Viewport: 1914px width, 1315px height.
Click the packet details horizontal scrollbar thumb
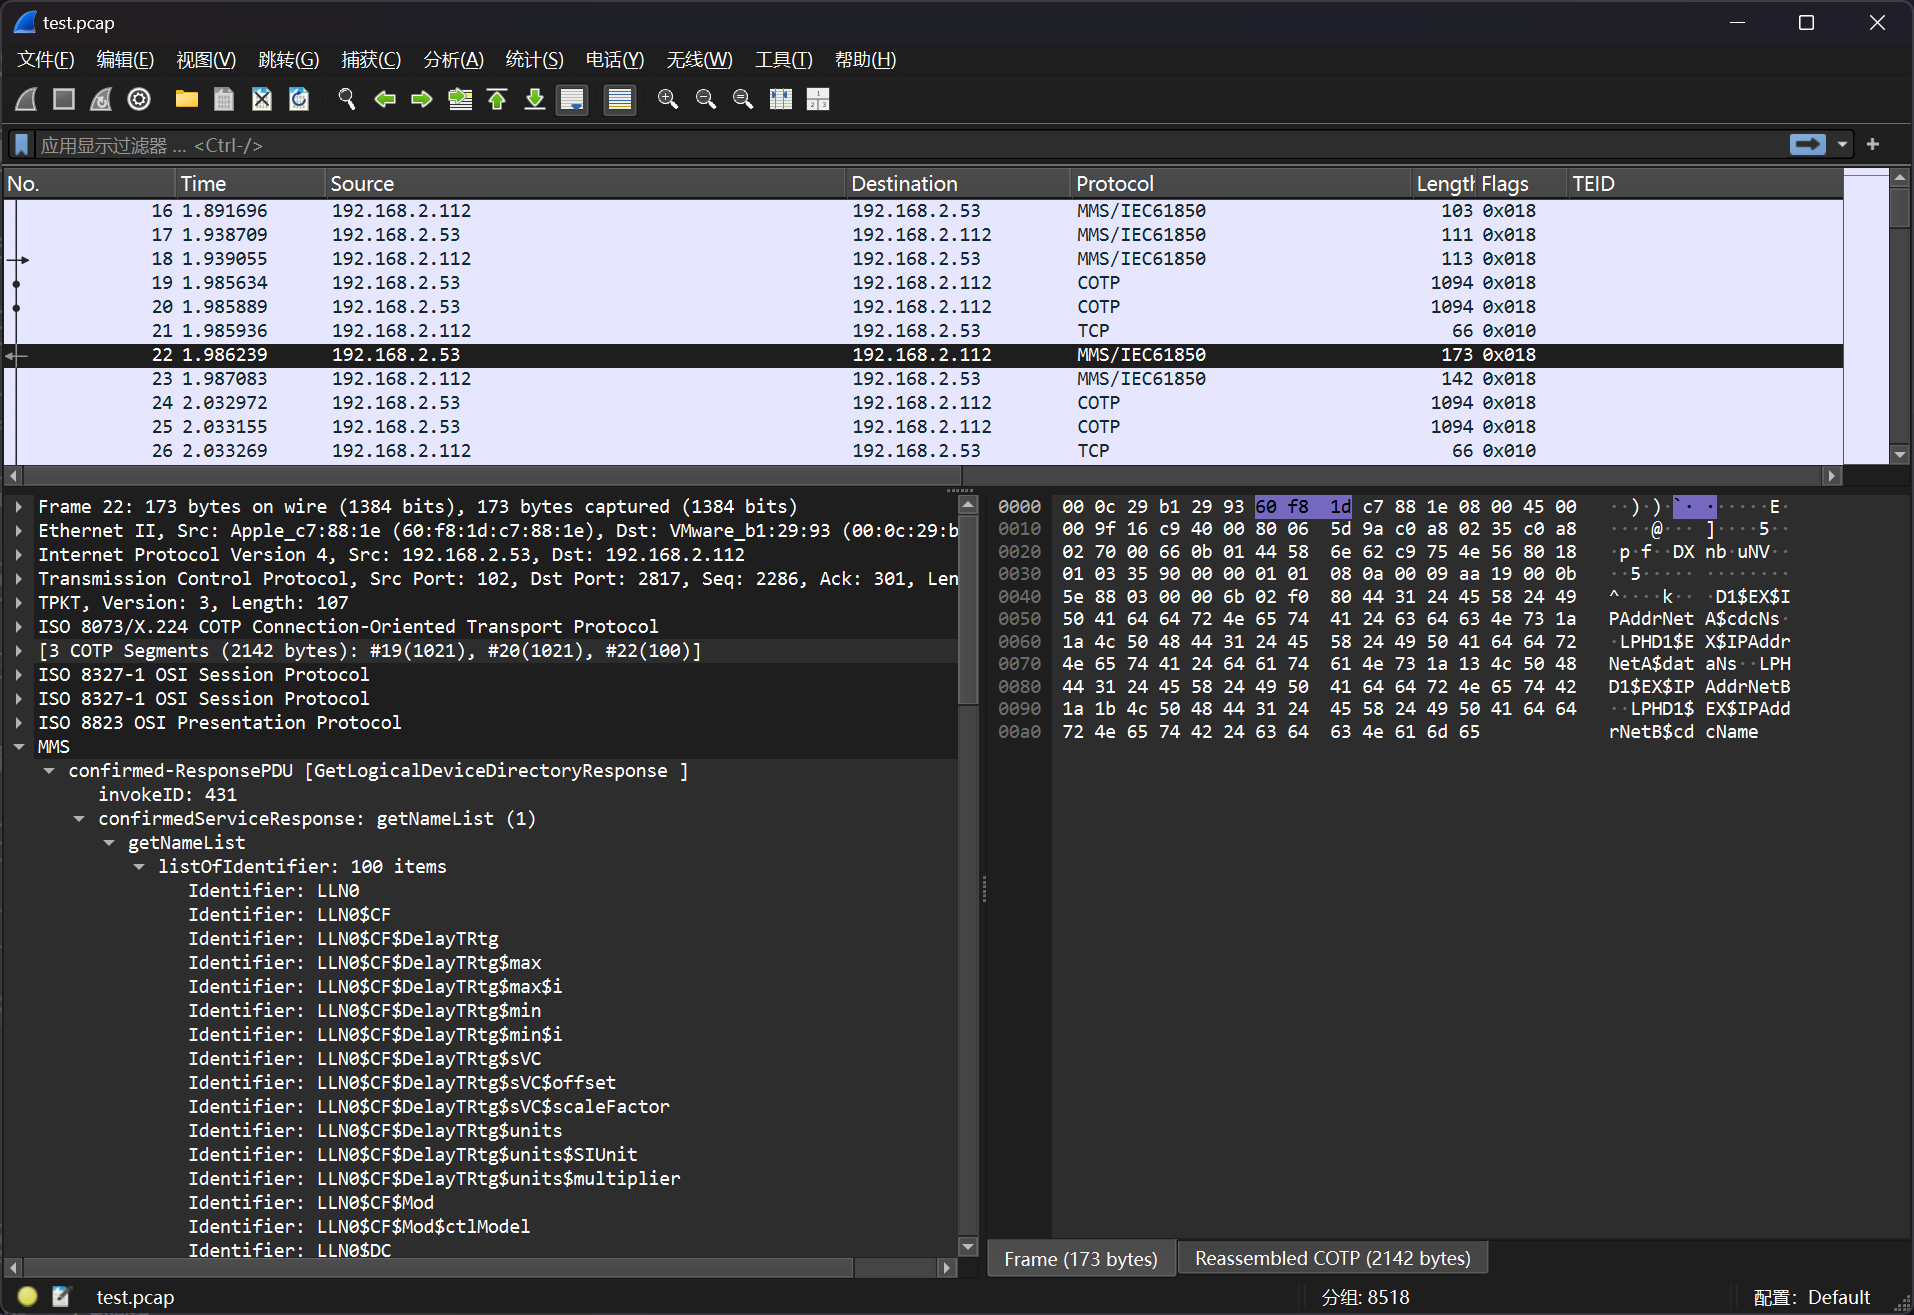[438, 1267]
